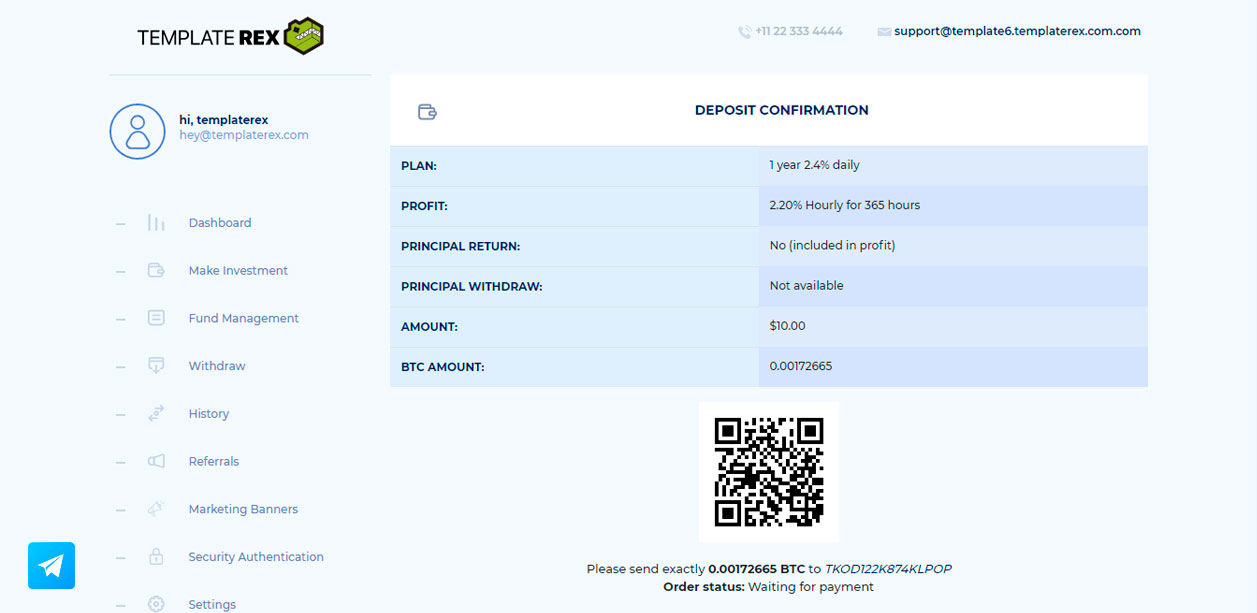The width and height of the screenshot is (1257, 613).
Task: Click the Security Authentication padlock icon
Action: [x=156, y=556]
